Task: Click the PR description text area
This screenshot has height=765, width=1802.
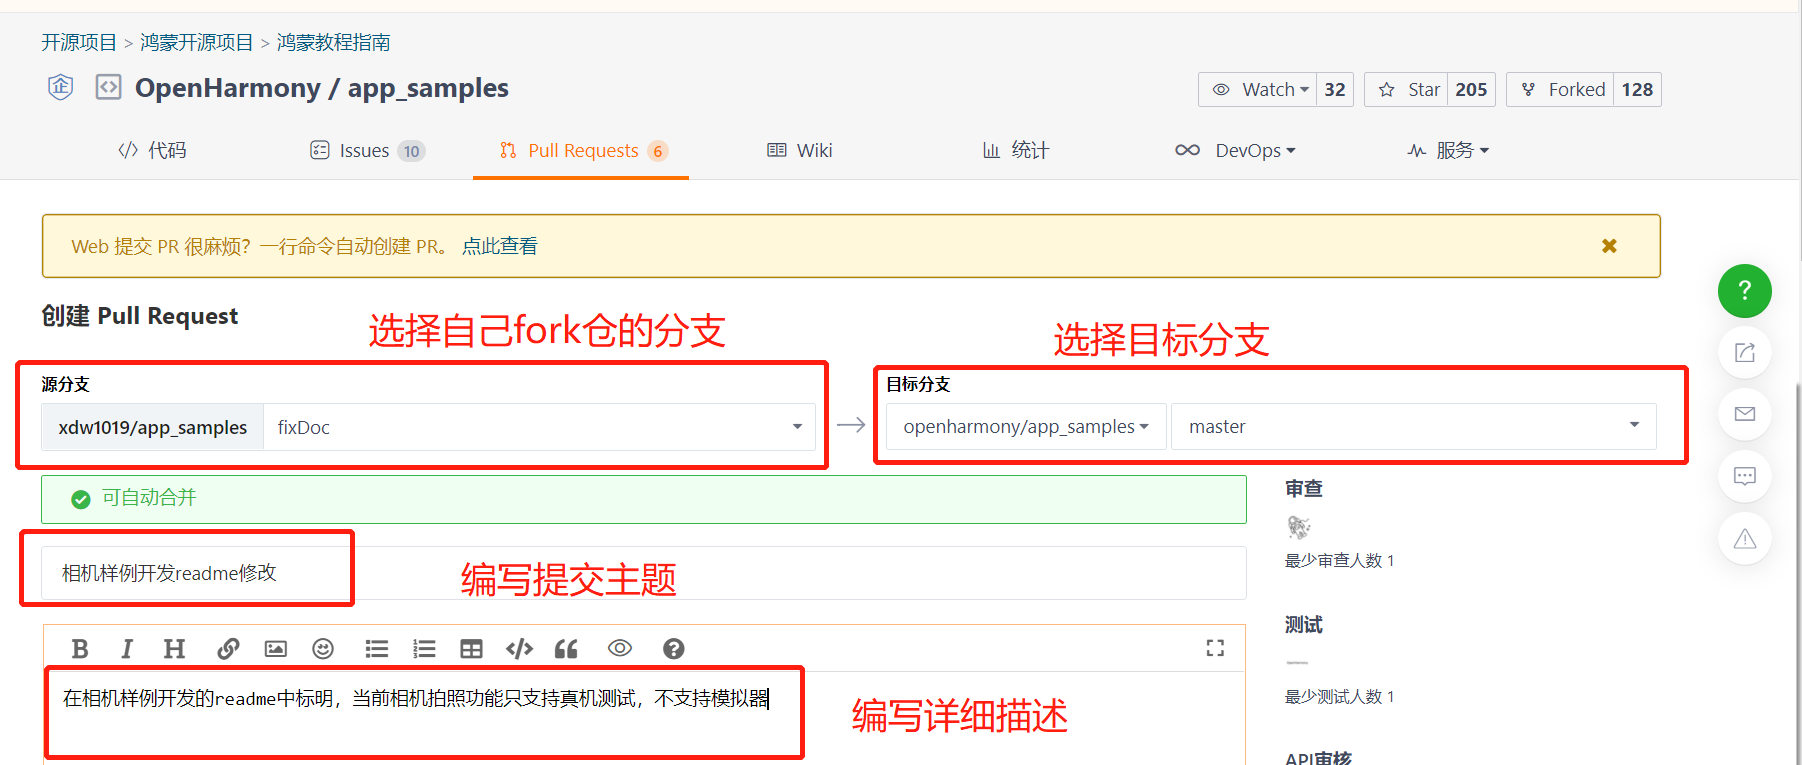Action: click(x=644, y=716)
